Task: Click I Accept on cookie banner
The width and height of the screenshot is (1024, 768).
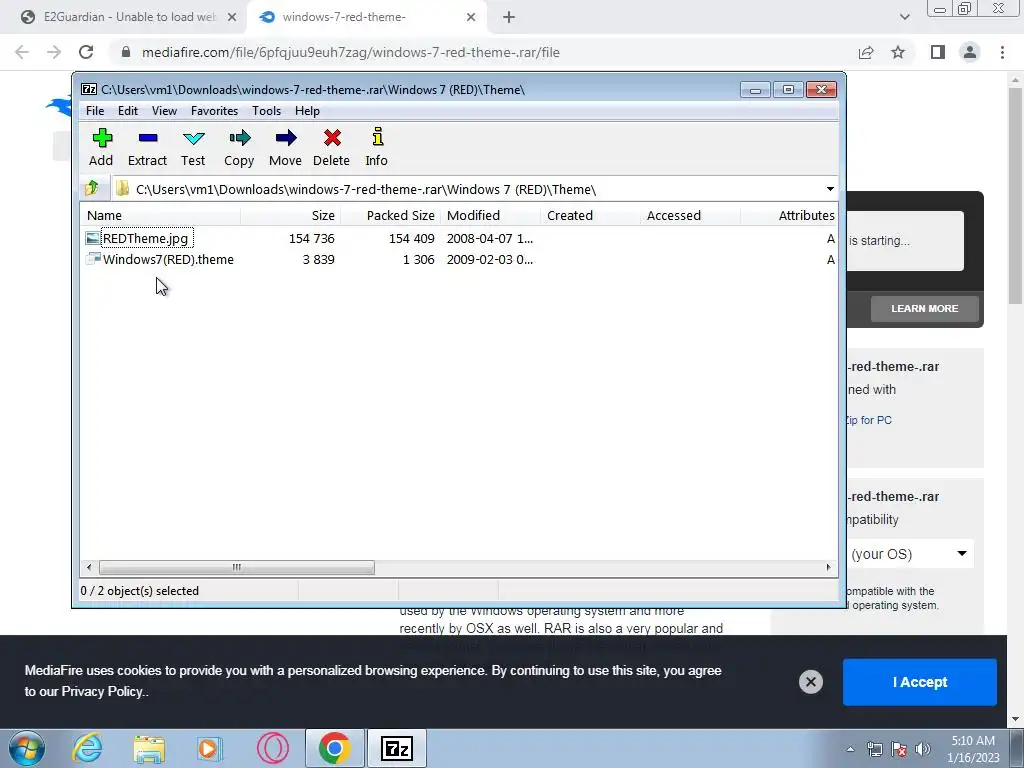Action: pos(920,682)
